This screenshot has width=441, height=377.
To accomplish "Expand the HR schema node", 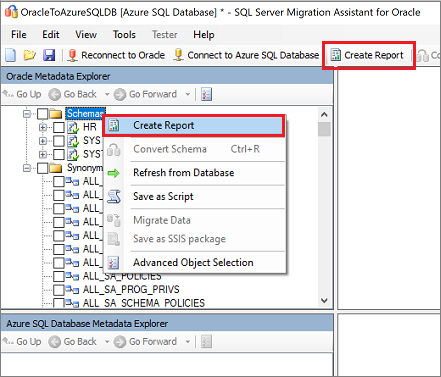I will click(x=43, y=127).
